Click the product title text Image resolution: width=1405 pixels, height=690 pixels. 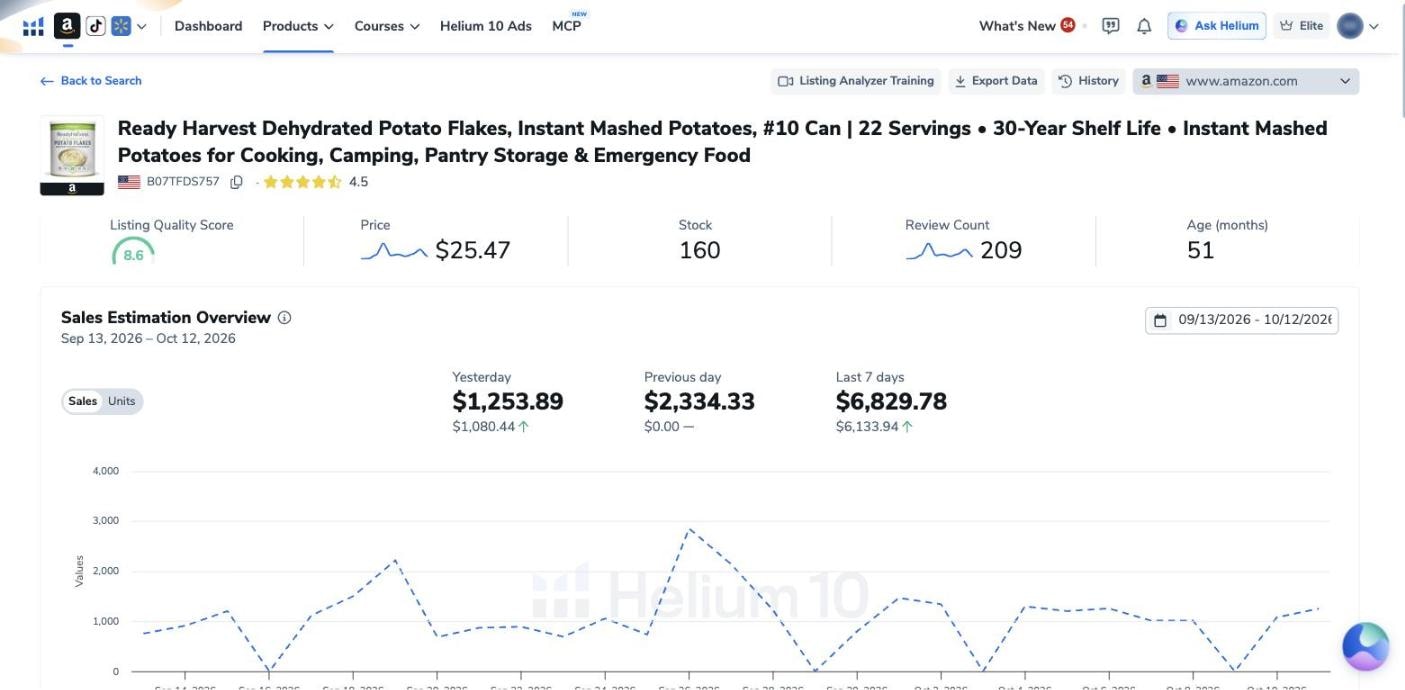pos(722,142)
